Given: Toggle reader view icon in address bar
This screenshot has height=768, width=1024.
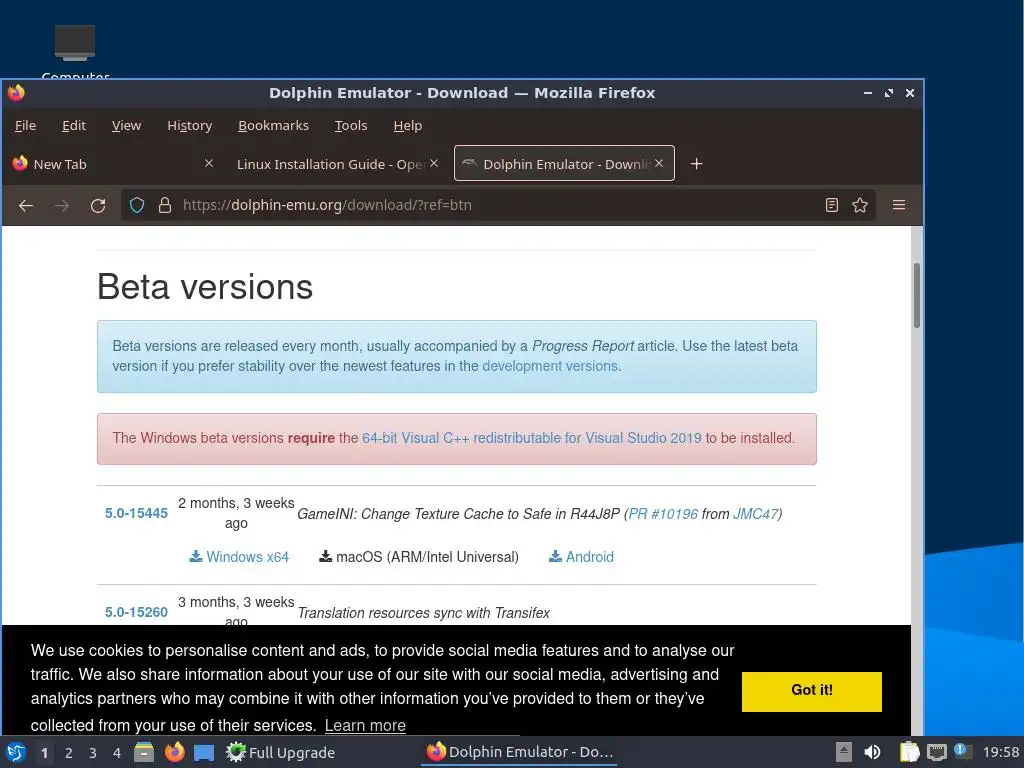Looking at the screenshot, I should (831, 205).
